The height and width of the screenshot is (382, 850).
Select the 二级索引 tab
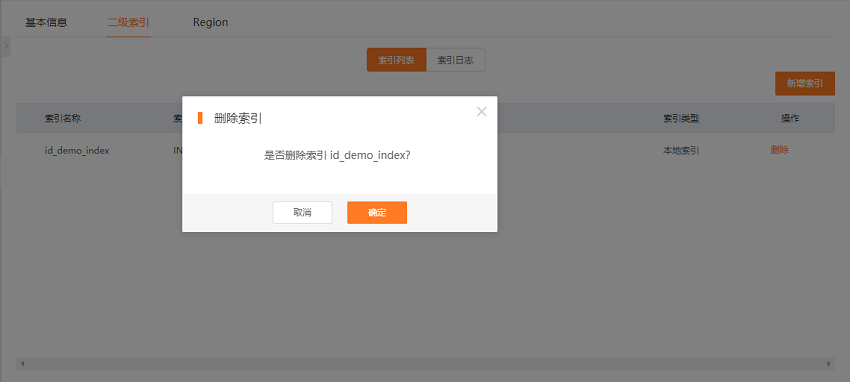(128, 23)
